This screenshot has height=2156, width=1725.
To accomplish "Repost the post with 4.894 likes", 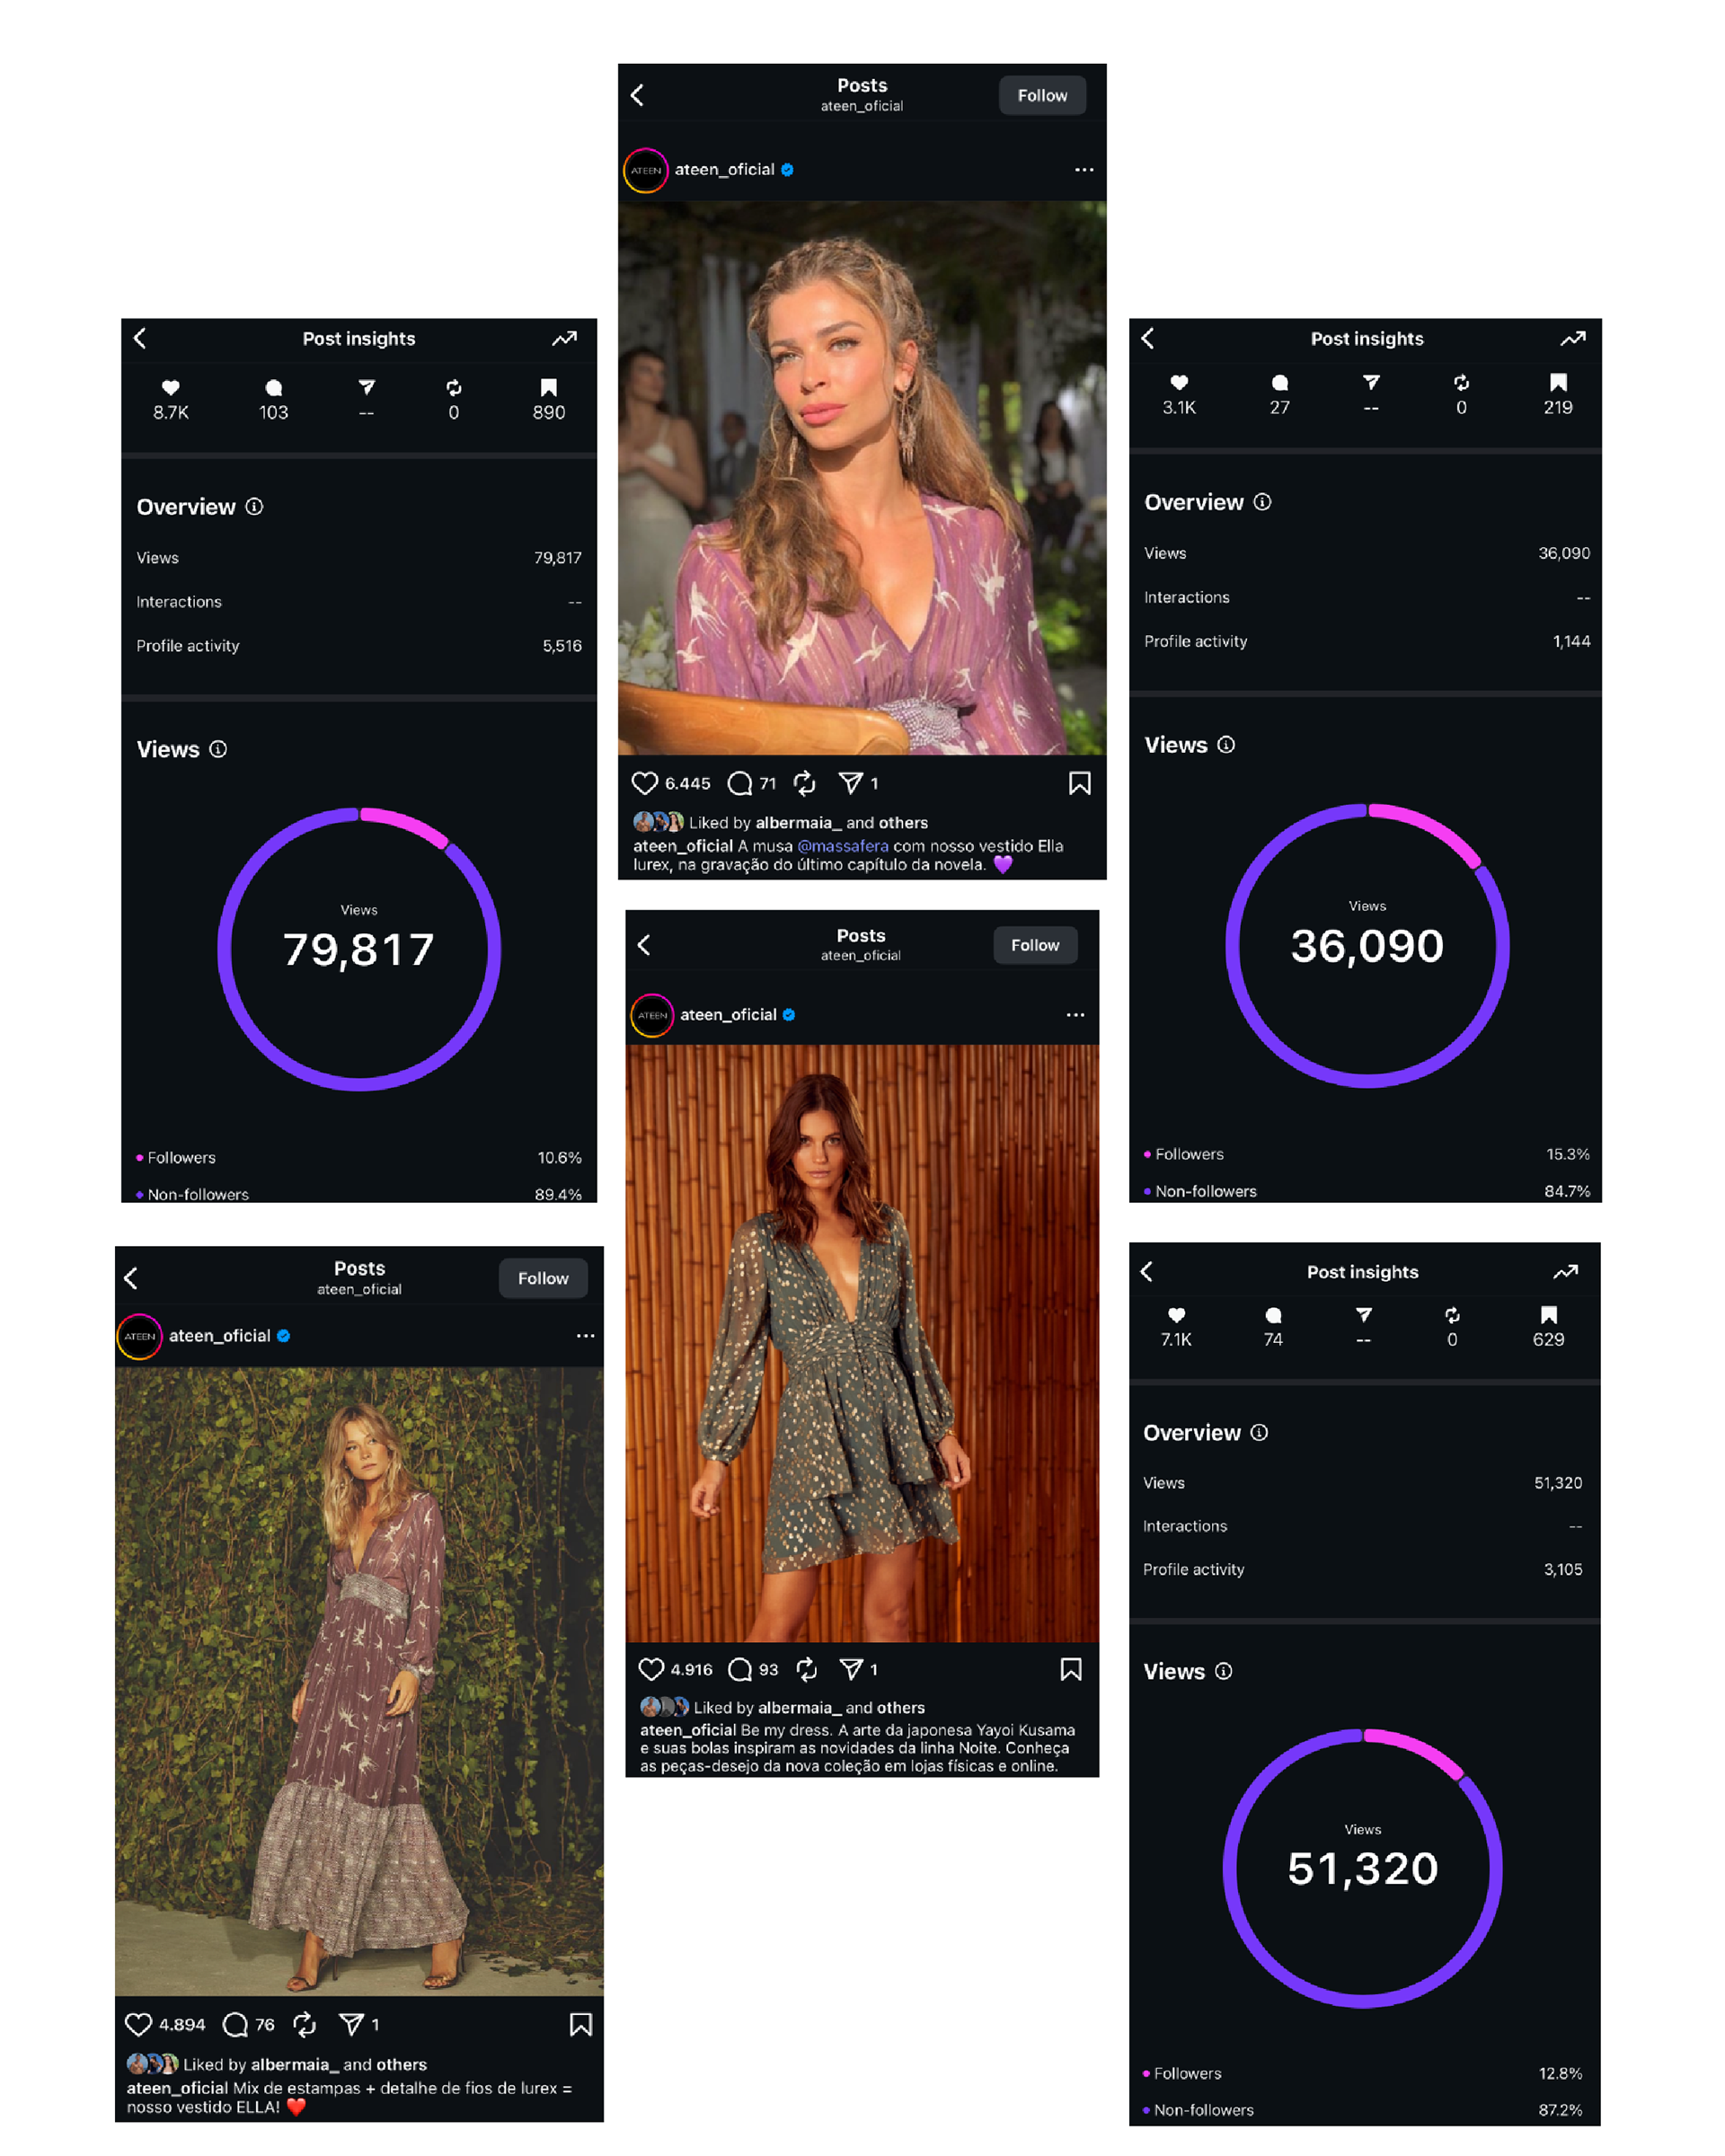I will [305, 2025].
